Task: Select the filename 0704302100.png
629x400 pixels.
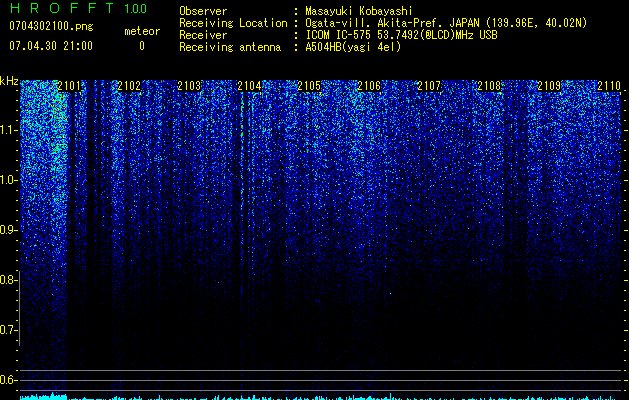Action: click(x=51, y=26)
